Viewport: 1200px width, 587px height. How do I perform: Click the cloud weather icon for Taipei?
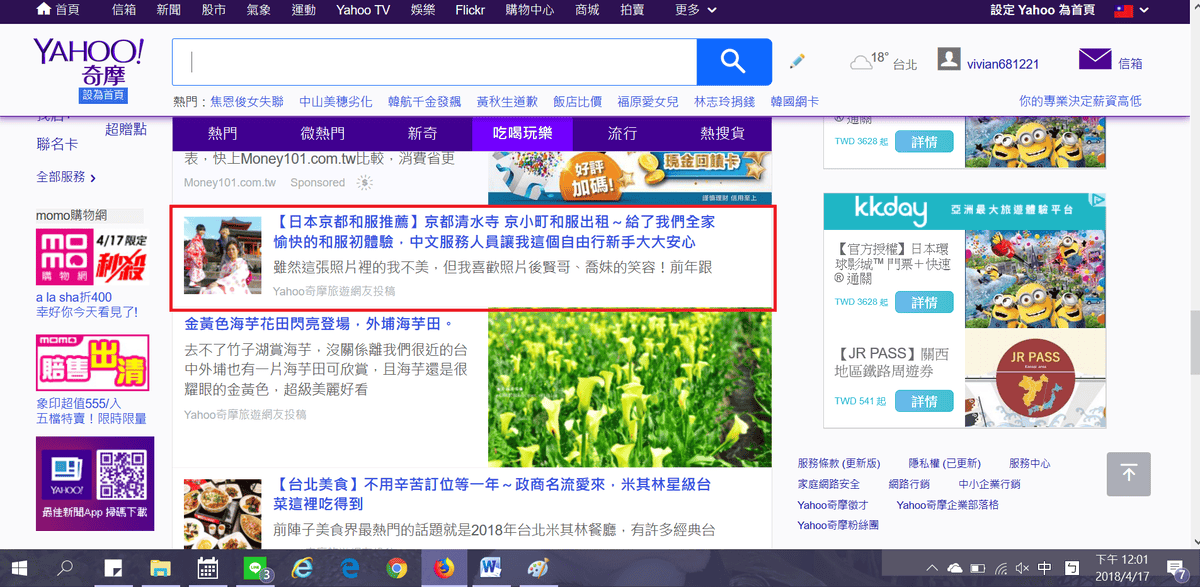coord(861,63)
